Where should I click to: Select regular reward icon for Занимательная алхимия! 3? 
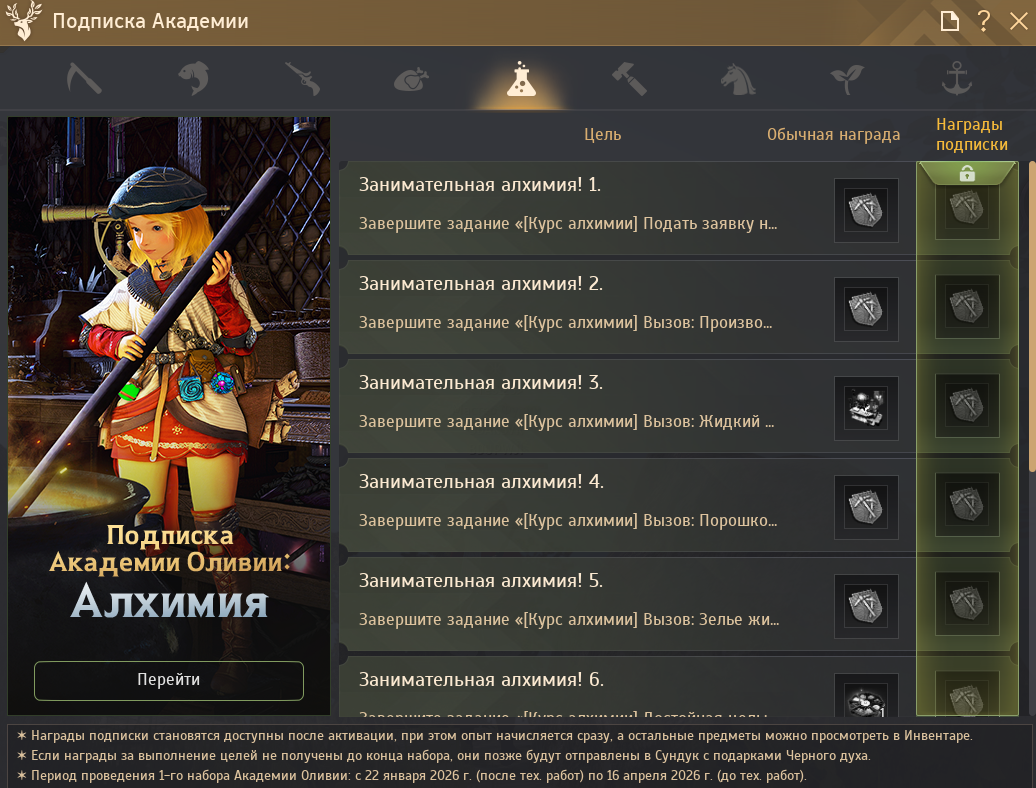866,408
